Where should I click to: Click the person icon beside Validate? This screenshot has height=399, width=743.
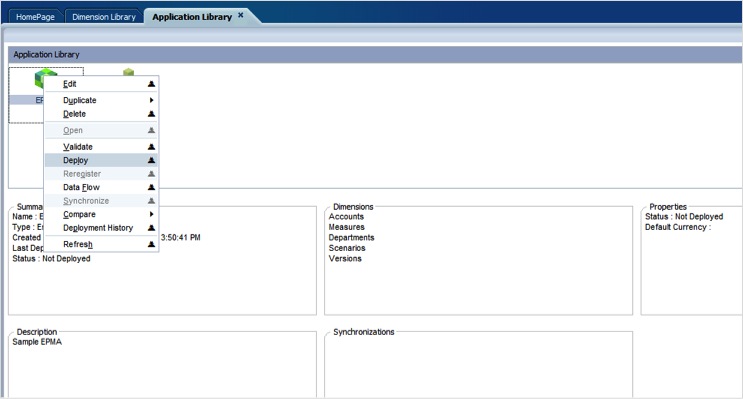point(151,147)
